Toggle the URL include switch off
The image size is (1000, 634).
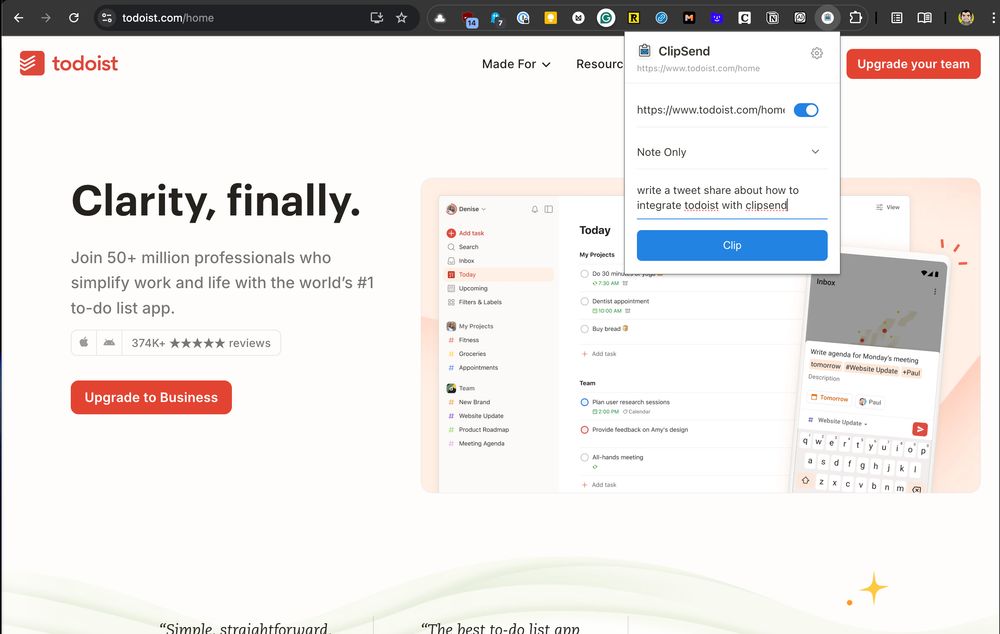click(805, 110)
